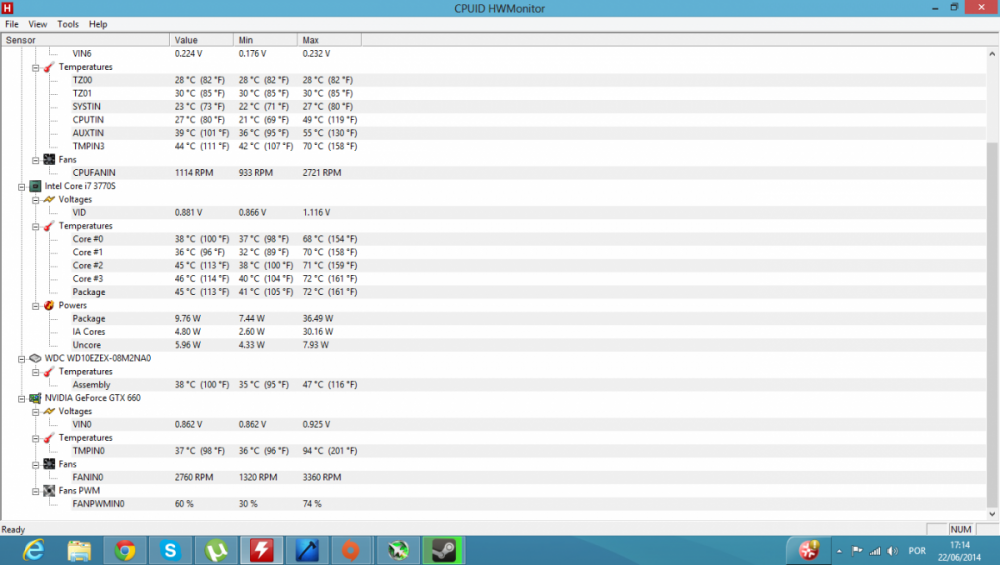Click the Max column header
This screenshot has width=1000, height=565.
328,40
